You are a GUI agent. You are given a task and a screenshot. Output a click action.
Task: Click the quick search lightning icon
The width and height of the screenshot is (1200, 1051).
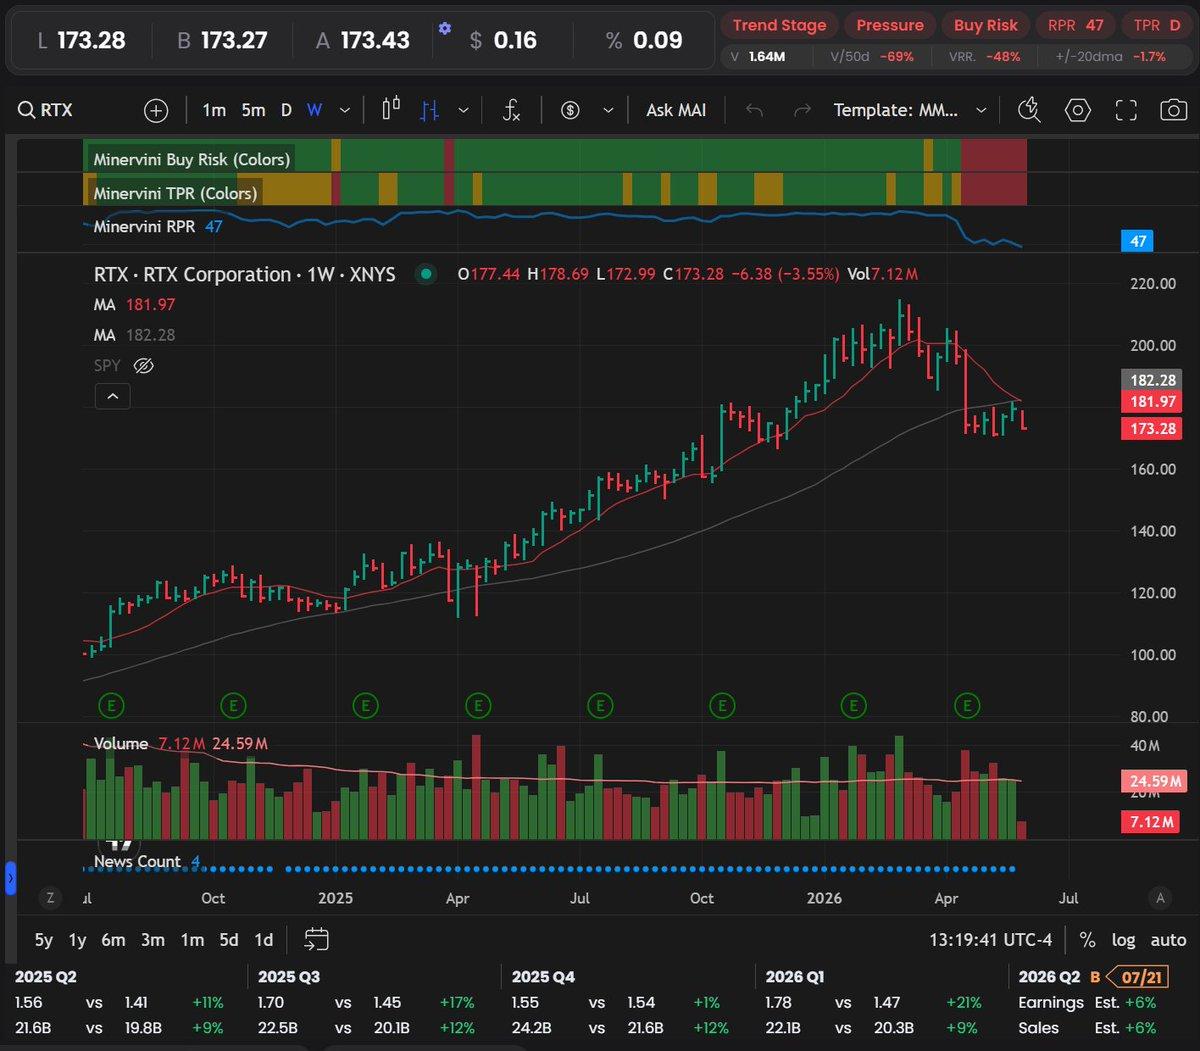(x=1029, y=110)
